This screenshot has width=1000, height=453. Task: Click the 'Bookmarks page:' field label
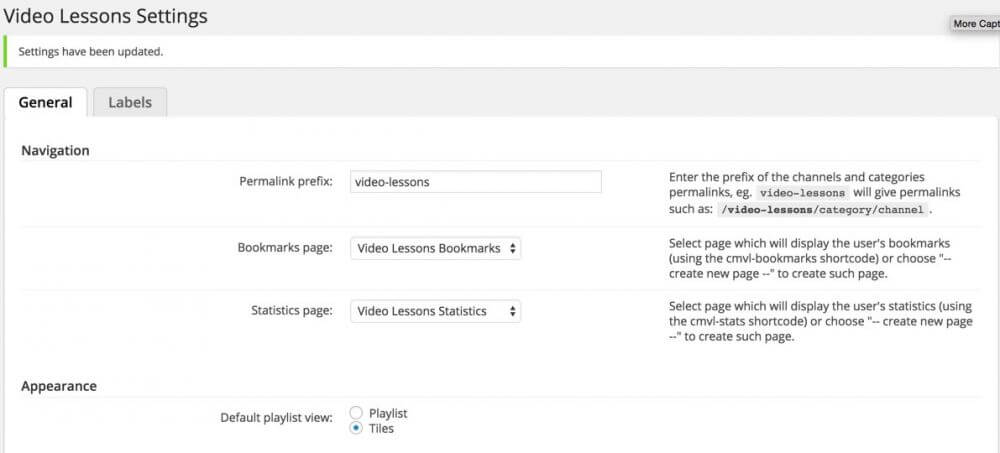285,248
